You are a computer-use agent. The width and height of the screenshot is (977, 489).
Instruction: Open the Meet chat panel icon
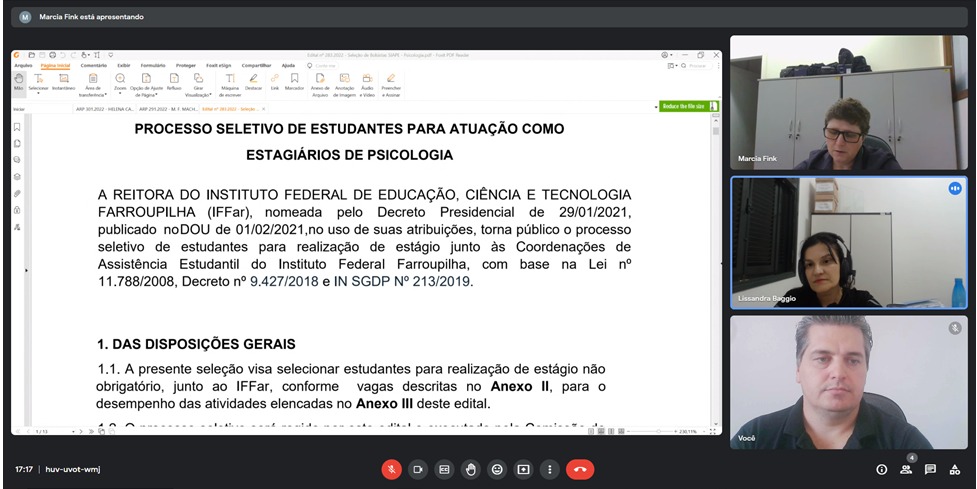click(930, 469)
